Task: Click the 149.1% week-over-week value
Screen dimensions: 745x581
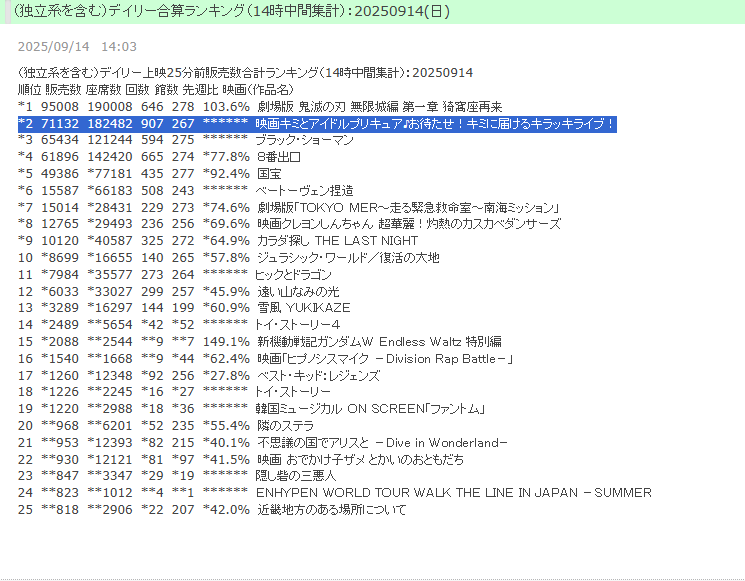Action: pos(226,342)
